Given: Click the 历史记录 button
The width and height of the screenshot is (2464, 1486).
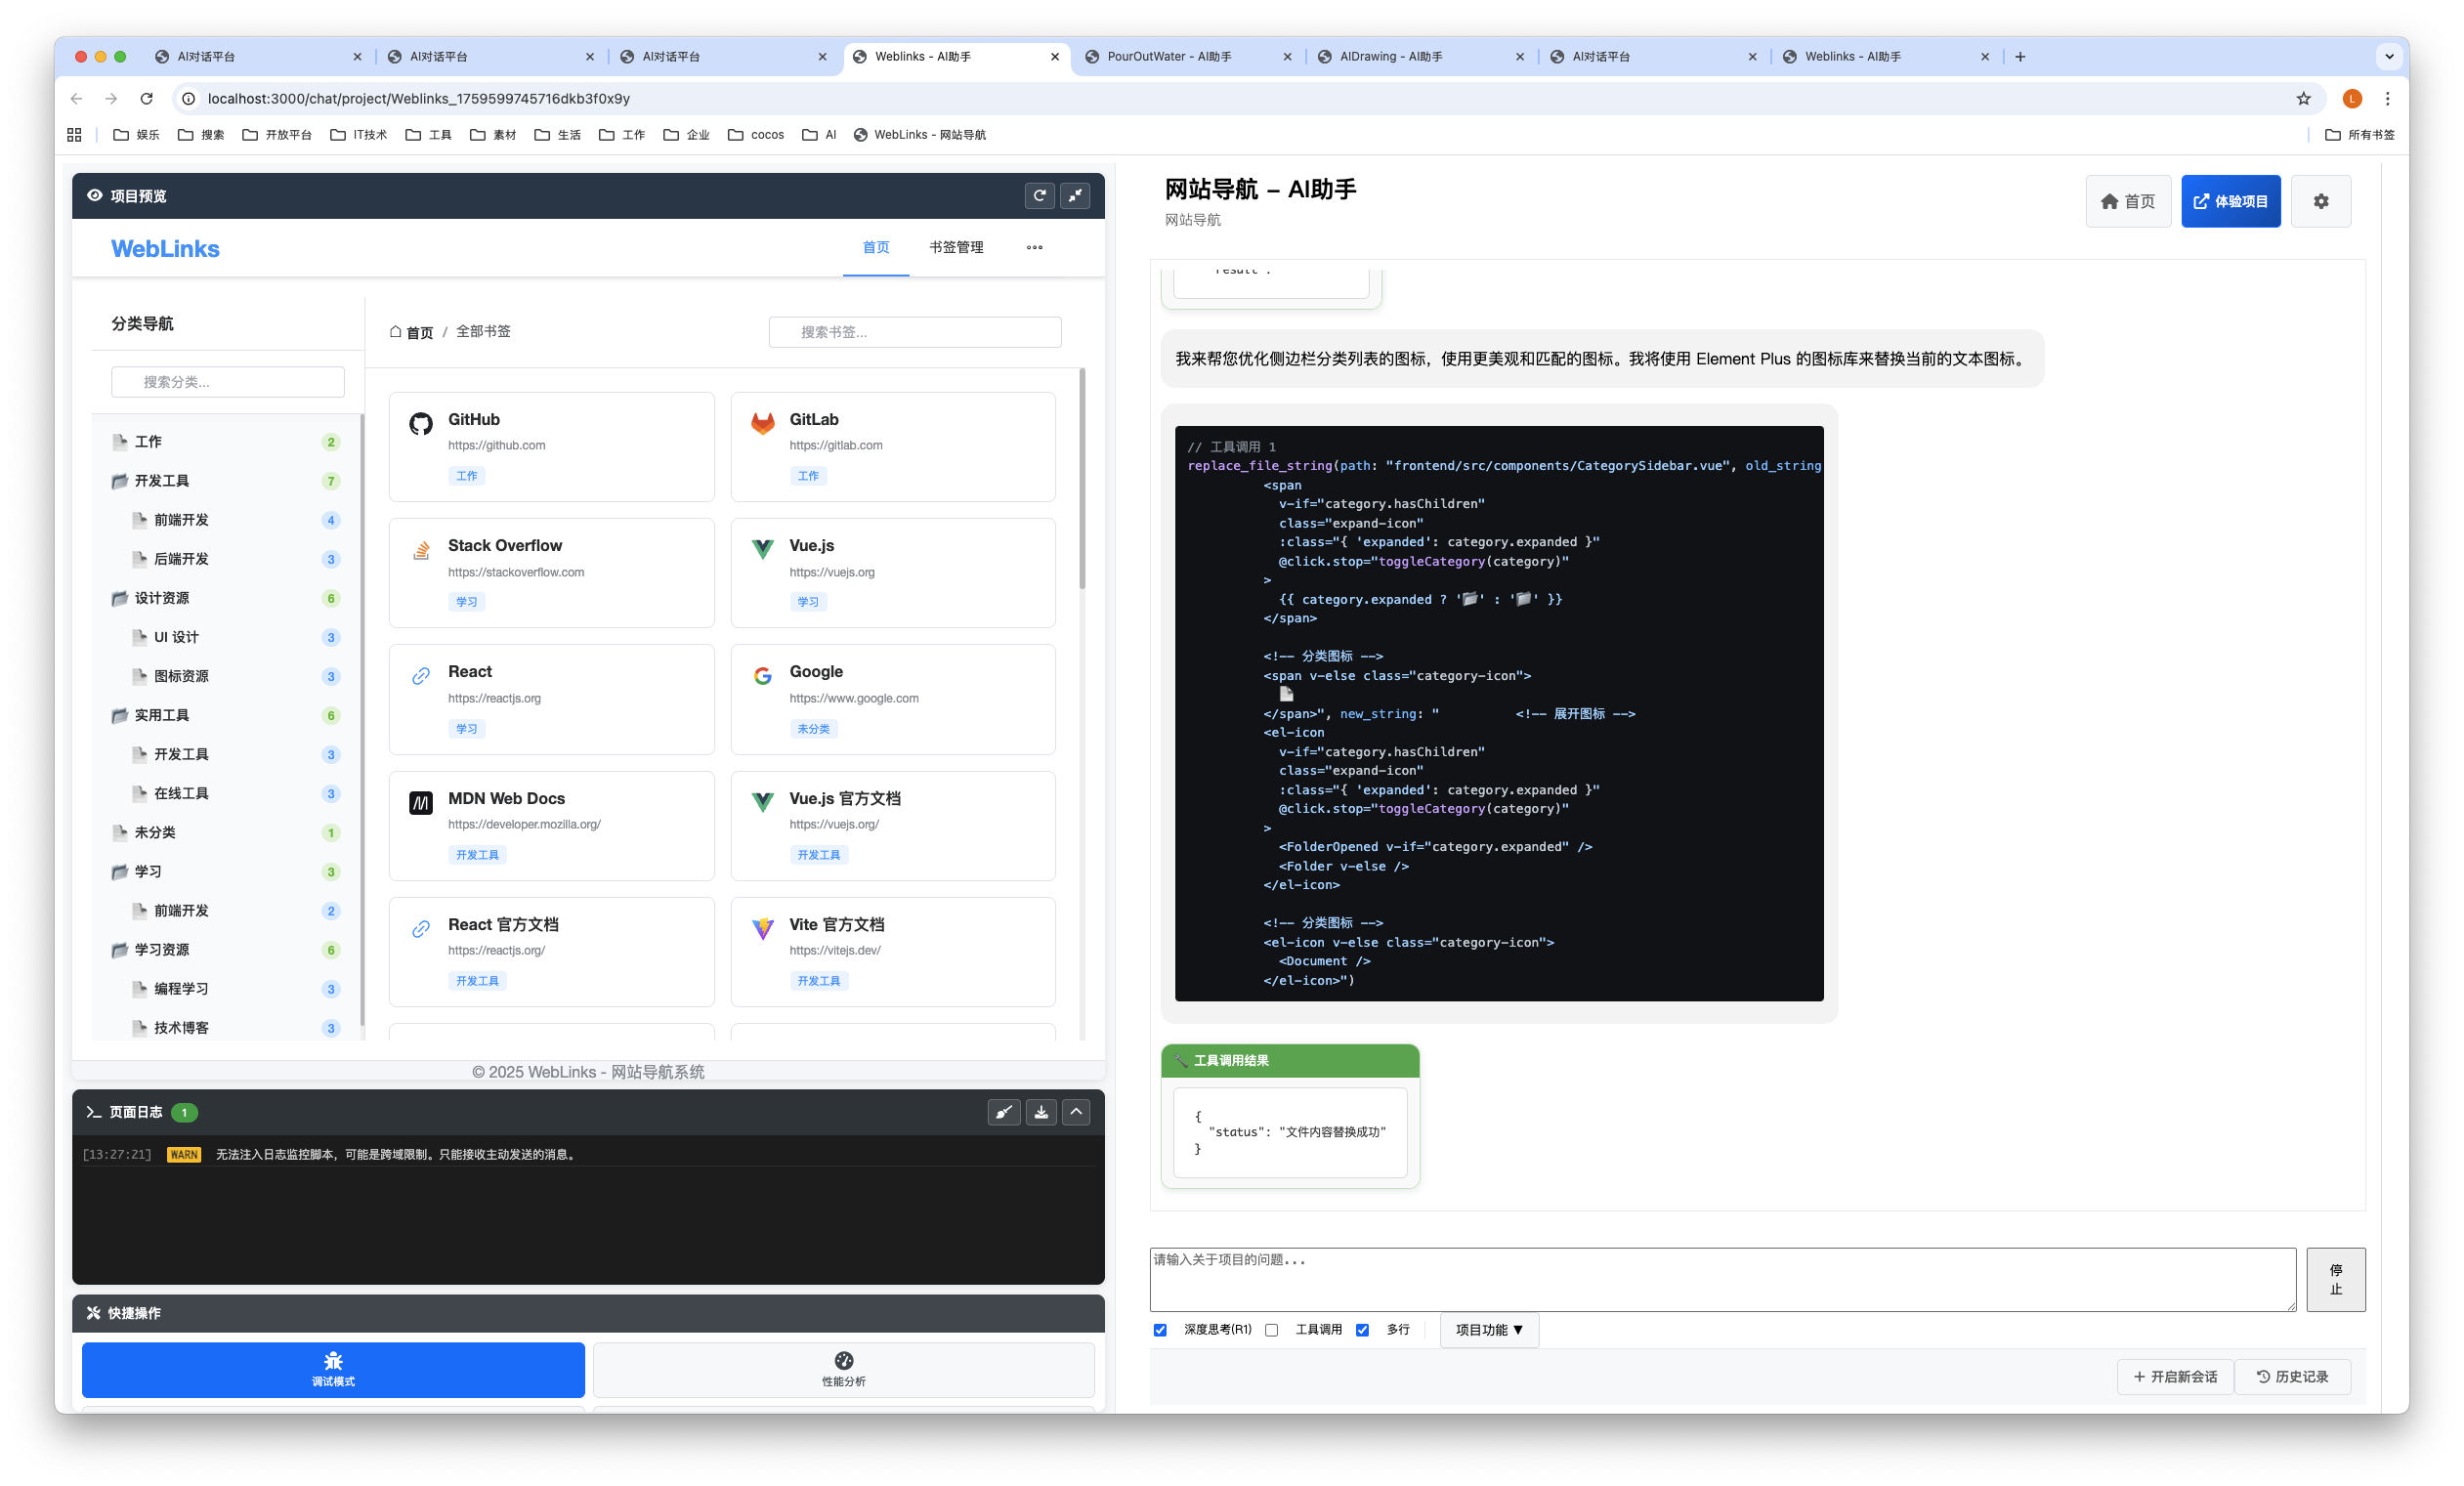Looking at the screenshot, I should click(2292, 1377).
